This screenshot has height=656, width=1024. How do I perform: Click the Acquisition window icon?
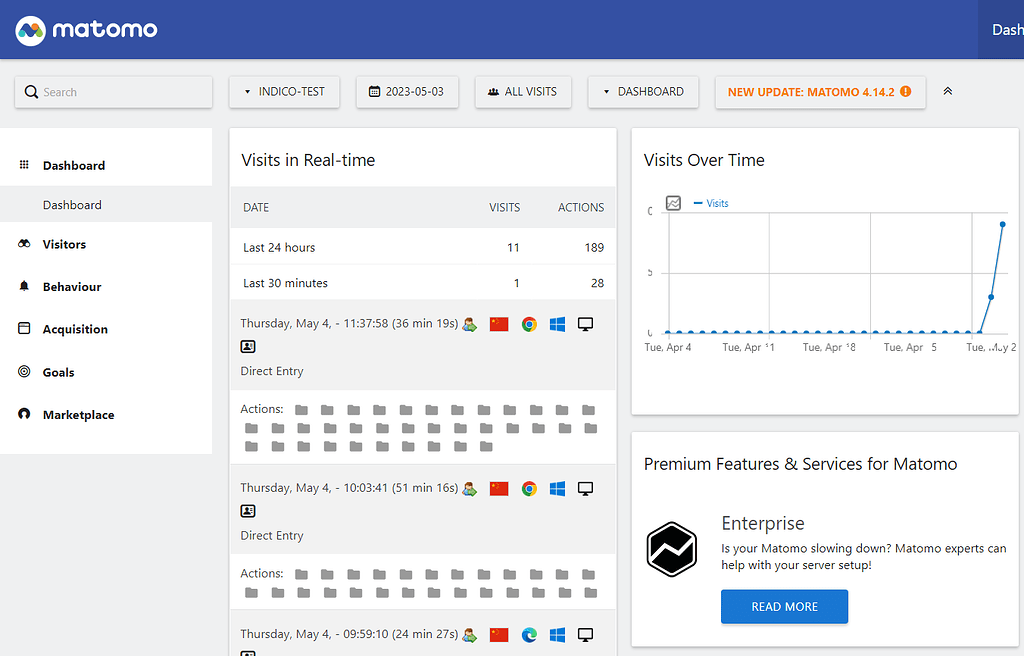(x=24, y=328)
